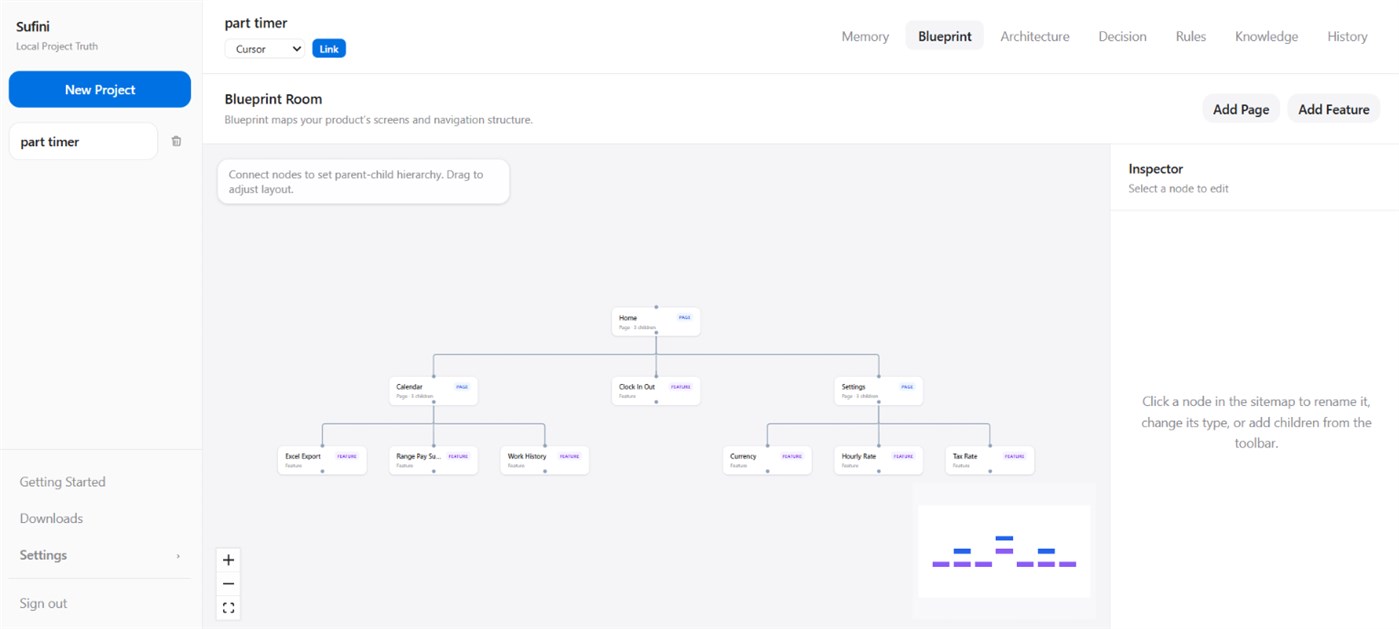Select the Currency feature node

click(x=768, y=460)
